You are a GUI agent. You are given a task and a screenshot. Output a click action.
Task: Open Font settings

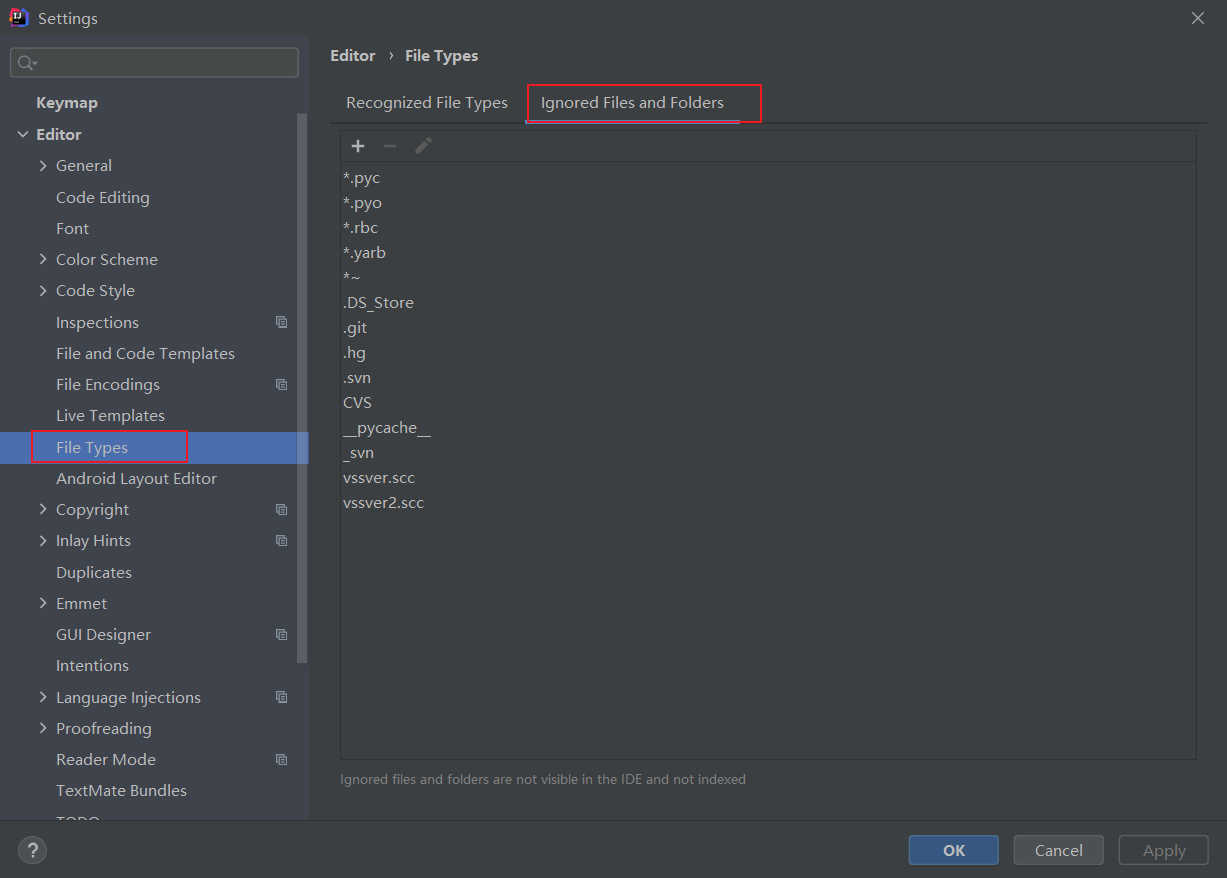pos(72,228)
